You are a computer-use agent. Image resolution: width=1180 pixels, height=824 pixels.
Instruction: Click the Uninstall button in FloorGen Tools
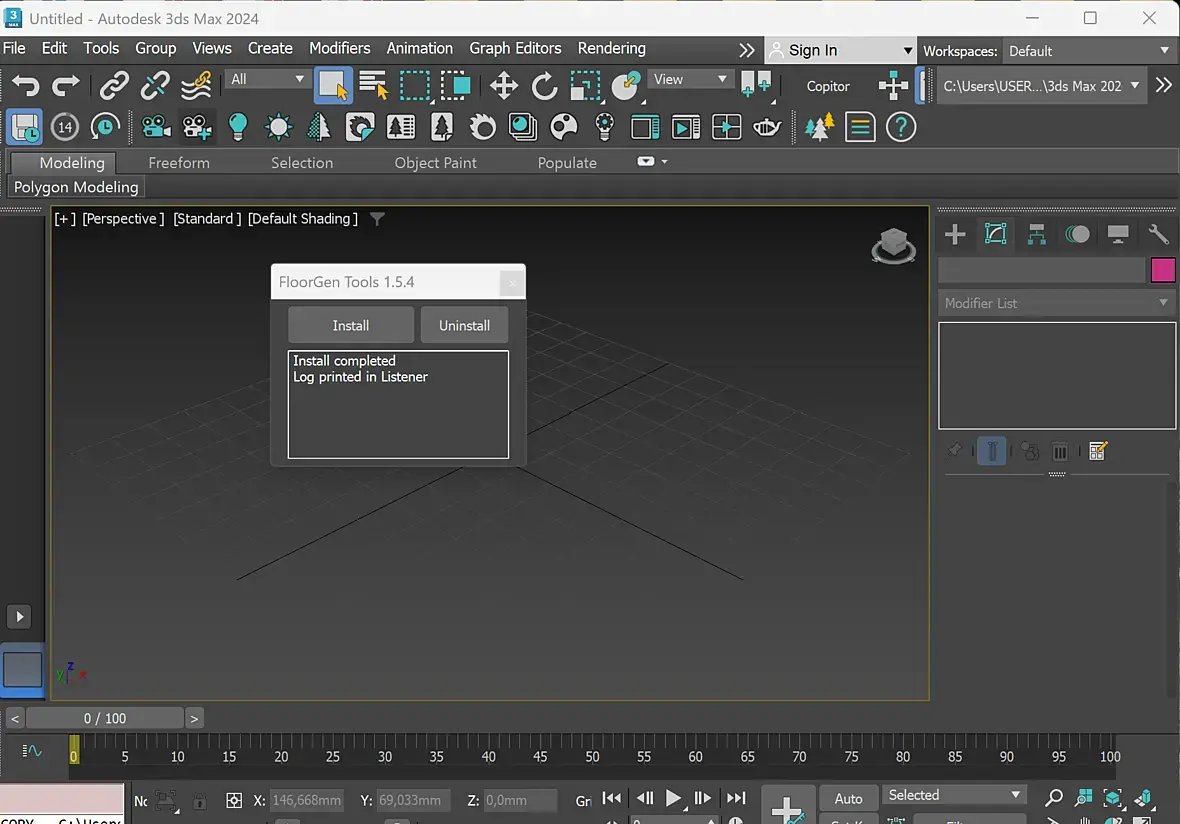pyautogui.click(x=464, y=325)
